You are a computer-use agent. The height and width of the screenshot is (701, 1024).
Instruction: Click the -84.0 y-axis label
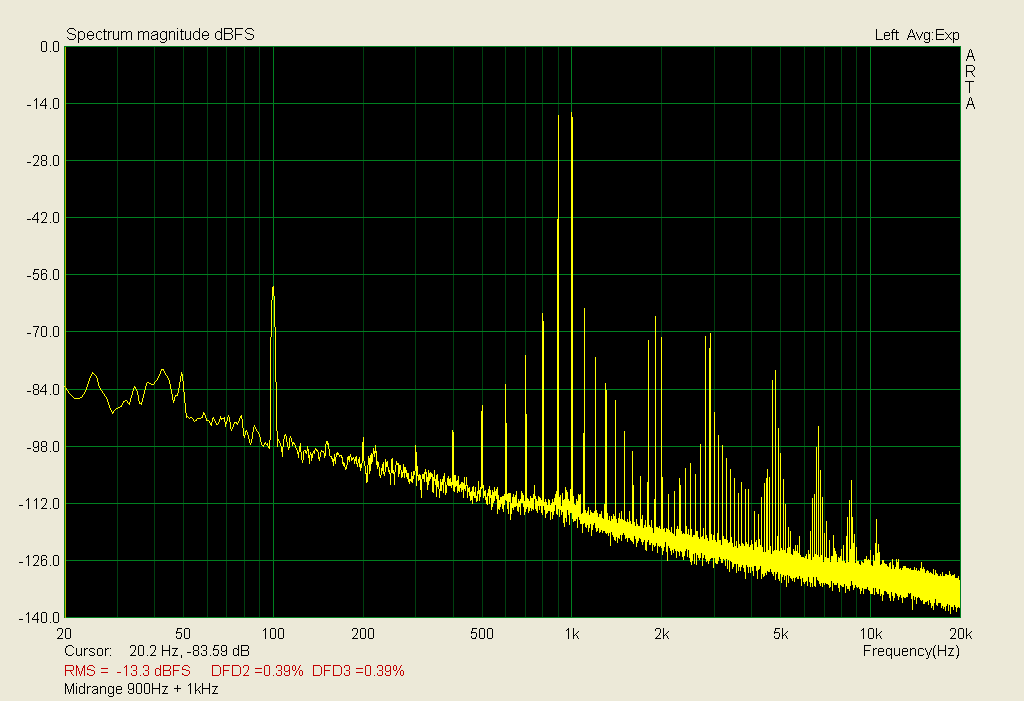pos(43,389)
